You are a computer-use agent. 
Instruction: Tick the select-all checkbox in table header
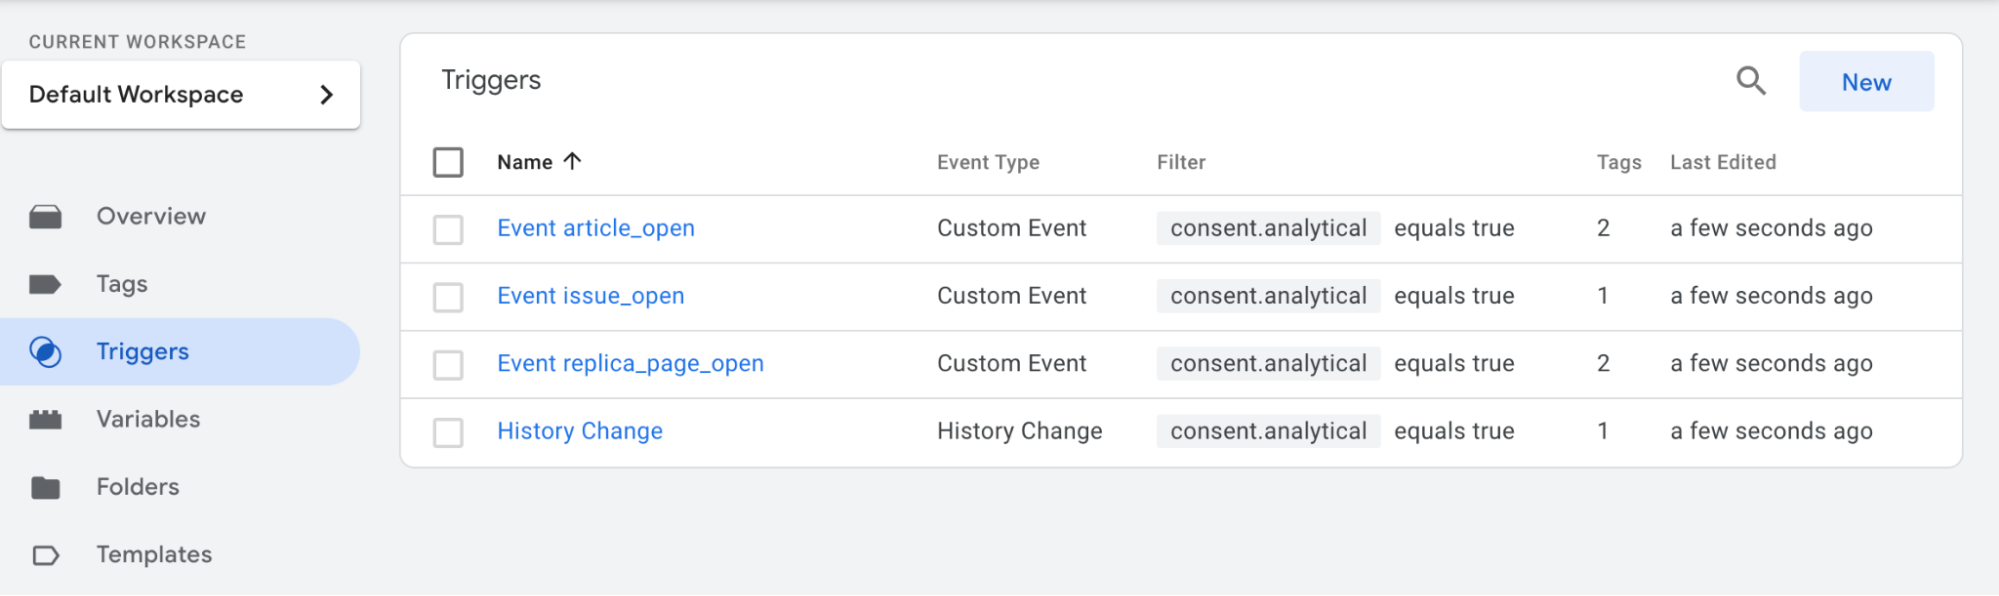pos(448,162)
